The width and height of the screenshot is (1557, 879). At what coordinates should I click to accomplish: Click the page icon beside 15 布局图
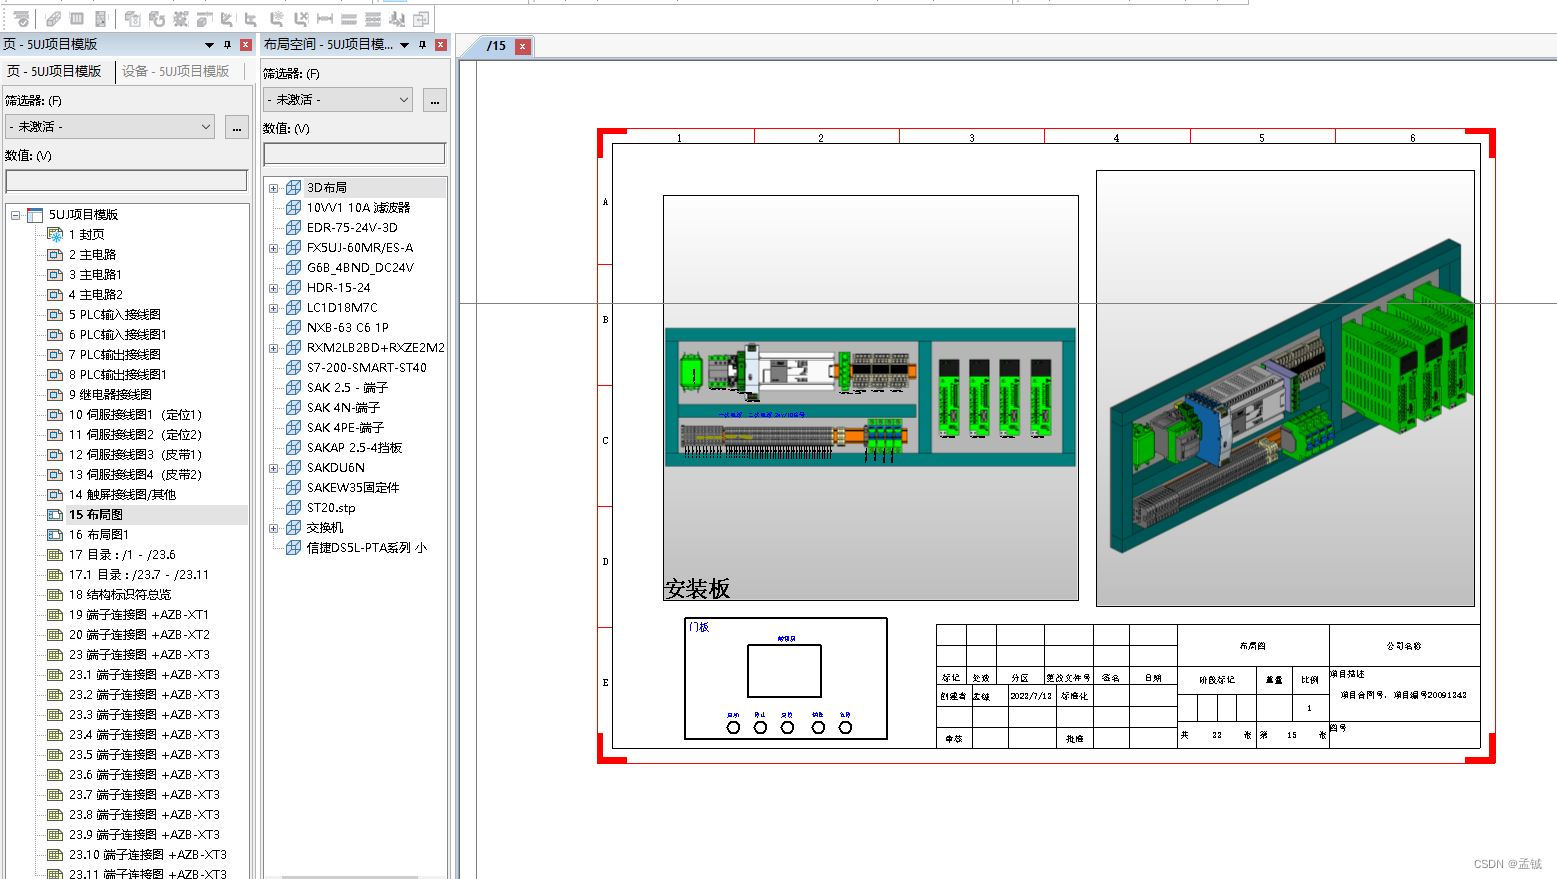pos(55,514)
